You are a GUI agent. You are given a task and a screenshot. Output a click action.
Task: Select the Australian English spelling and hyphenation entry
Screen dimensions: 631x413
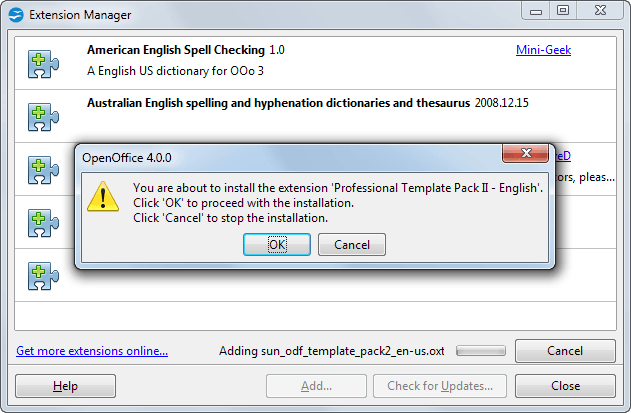pos(316,116)
